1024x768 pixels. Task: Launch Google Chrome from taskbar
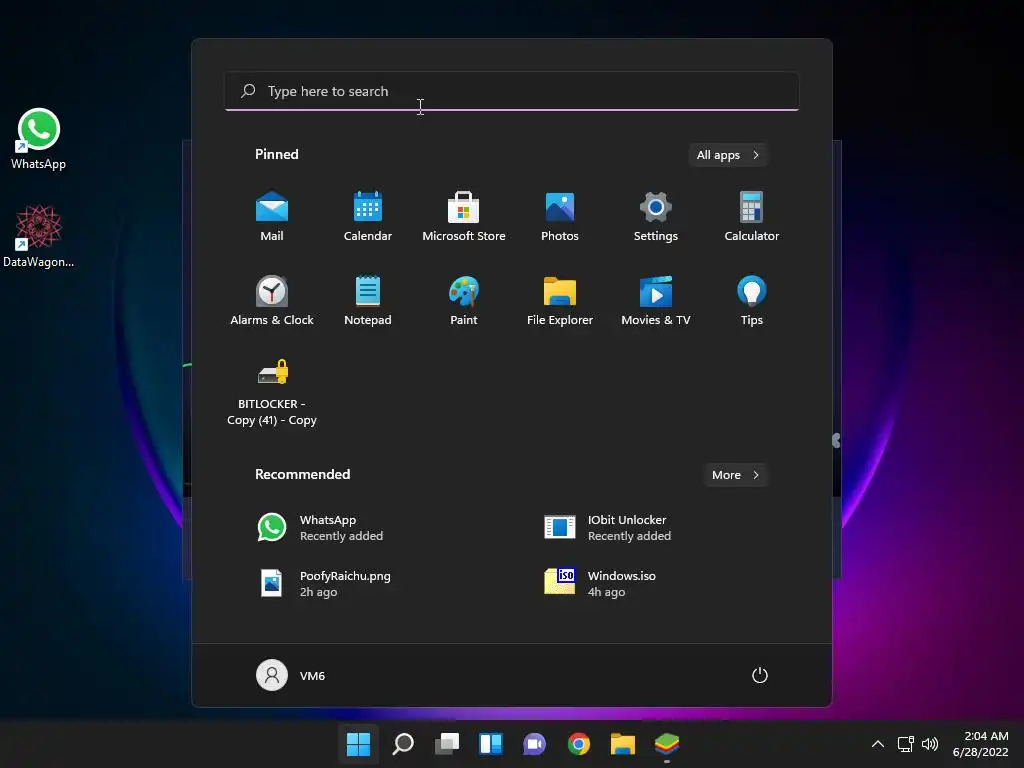click(579, 744)
